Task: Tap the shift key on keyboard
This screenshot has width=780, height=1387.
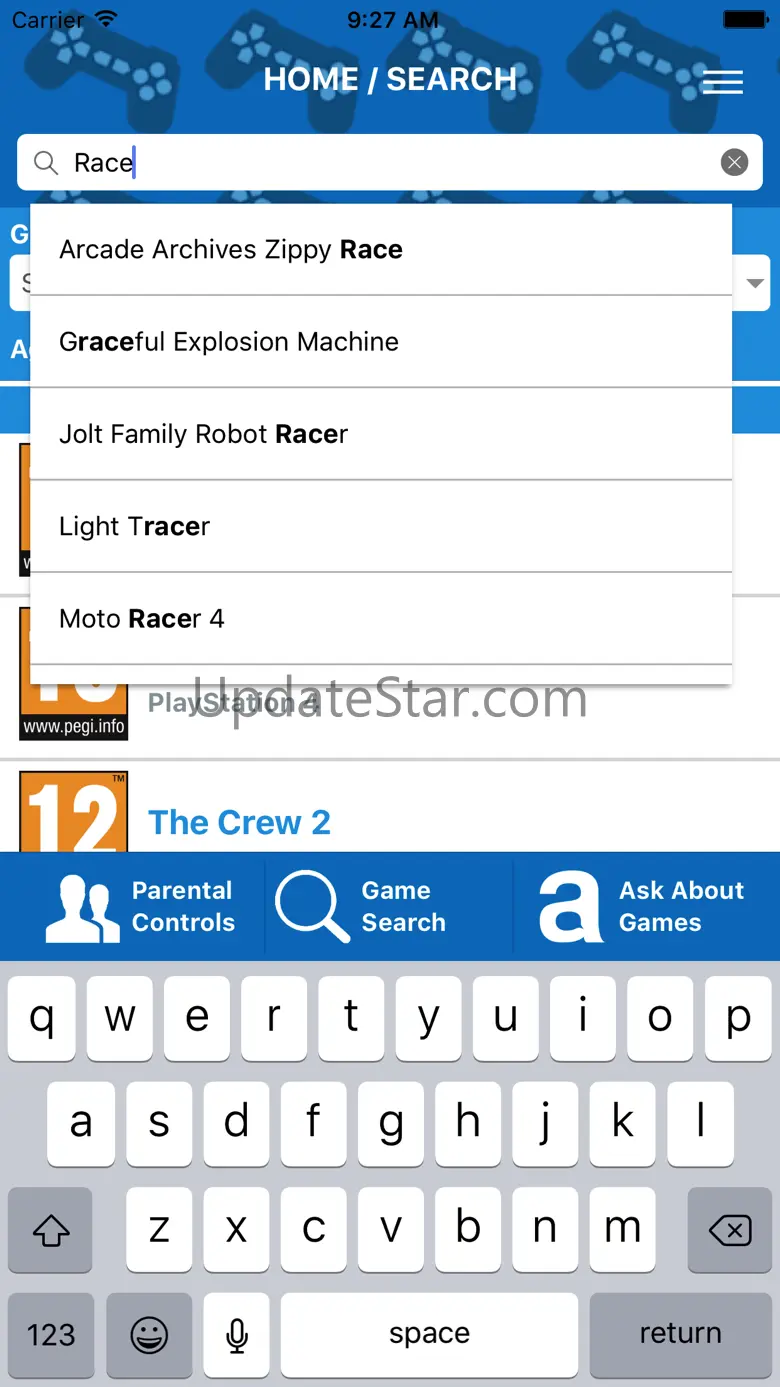Action: tap(50, 1230)
